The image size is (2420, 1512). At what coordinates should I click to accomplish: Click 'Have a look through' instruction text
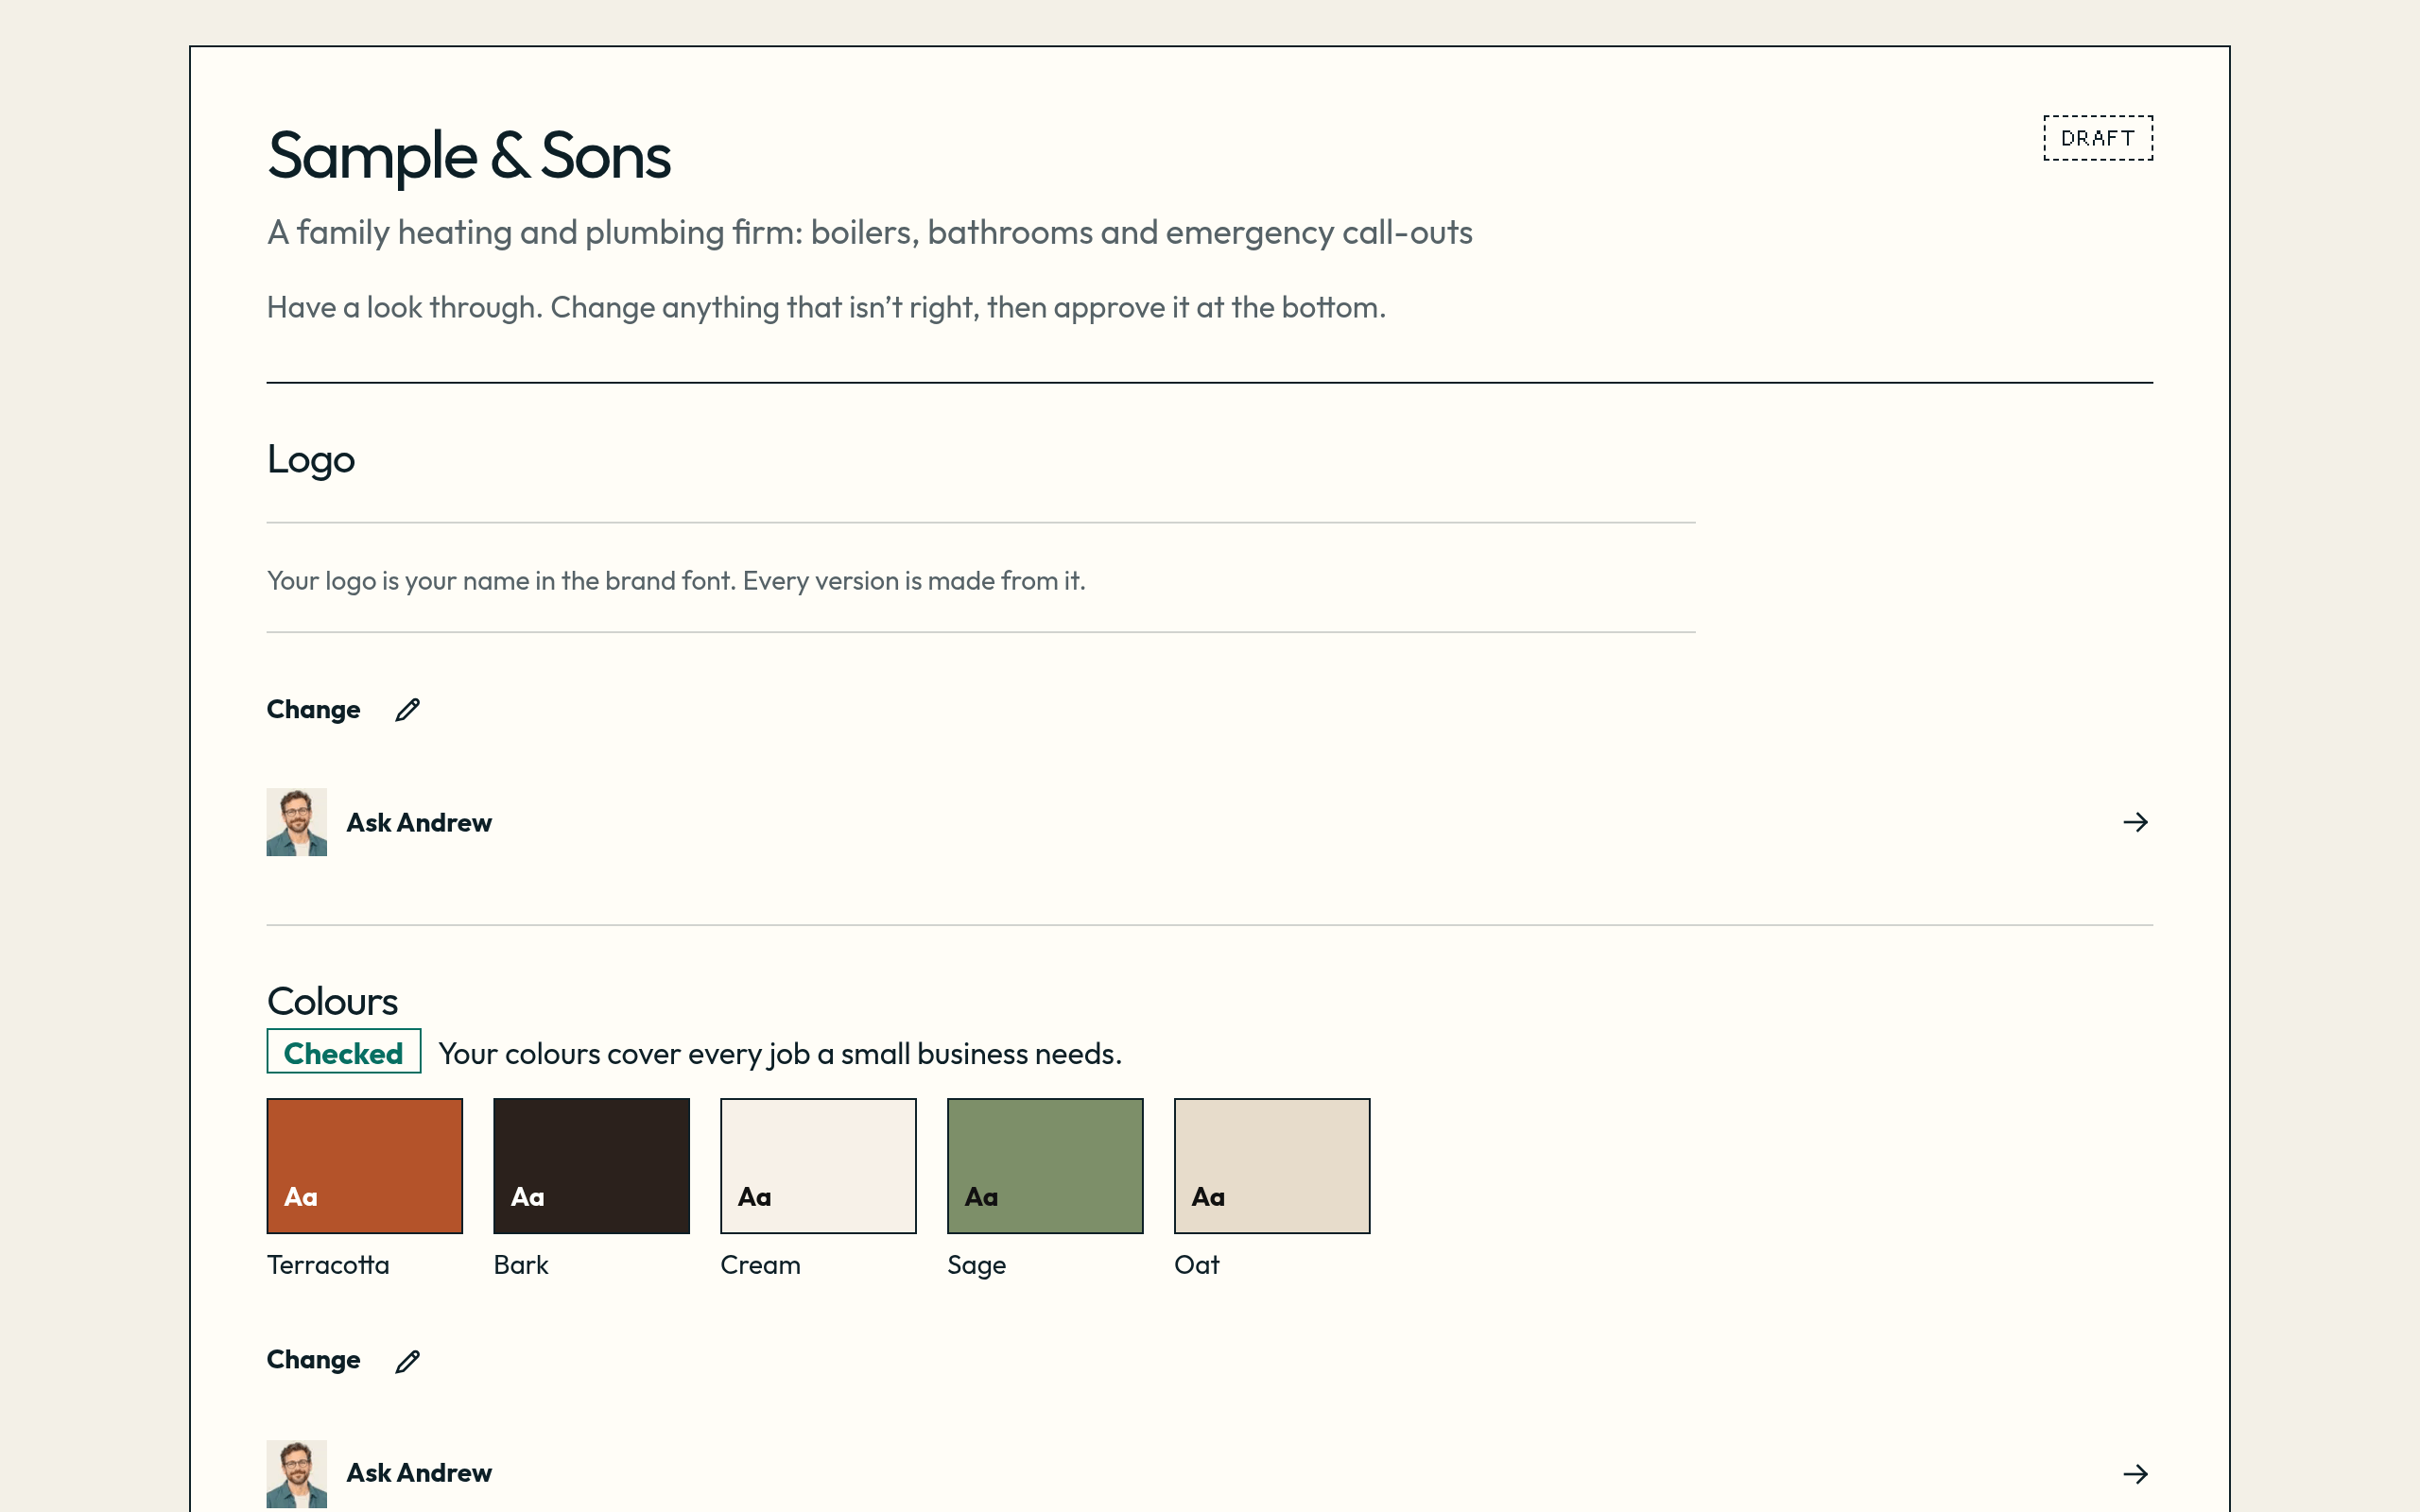point(826,308)
